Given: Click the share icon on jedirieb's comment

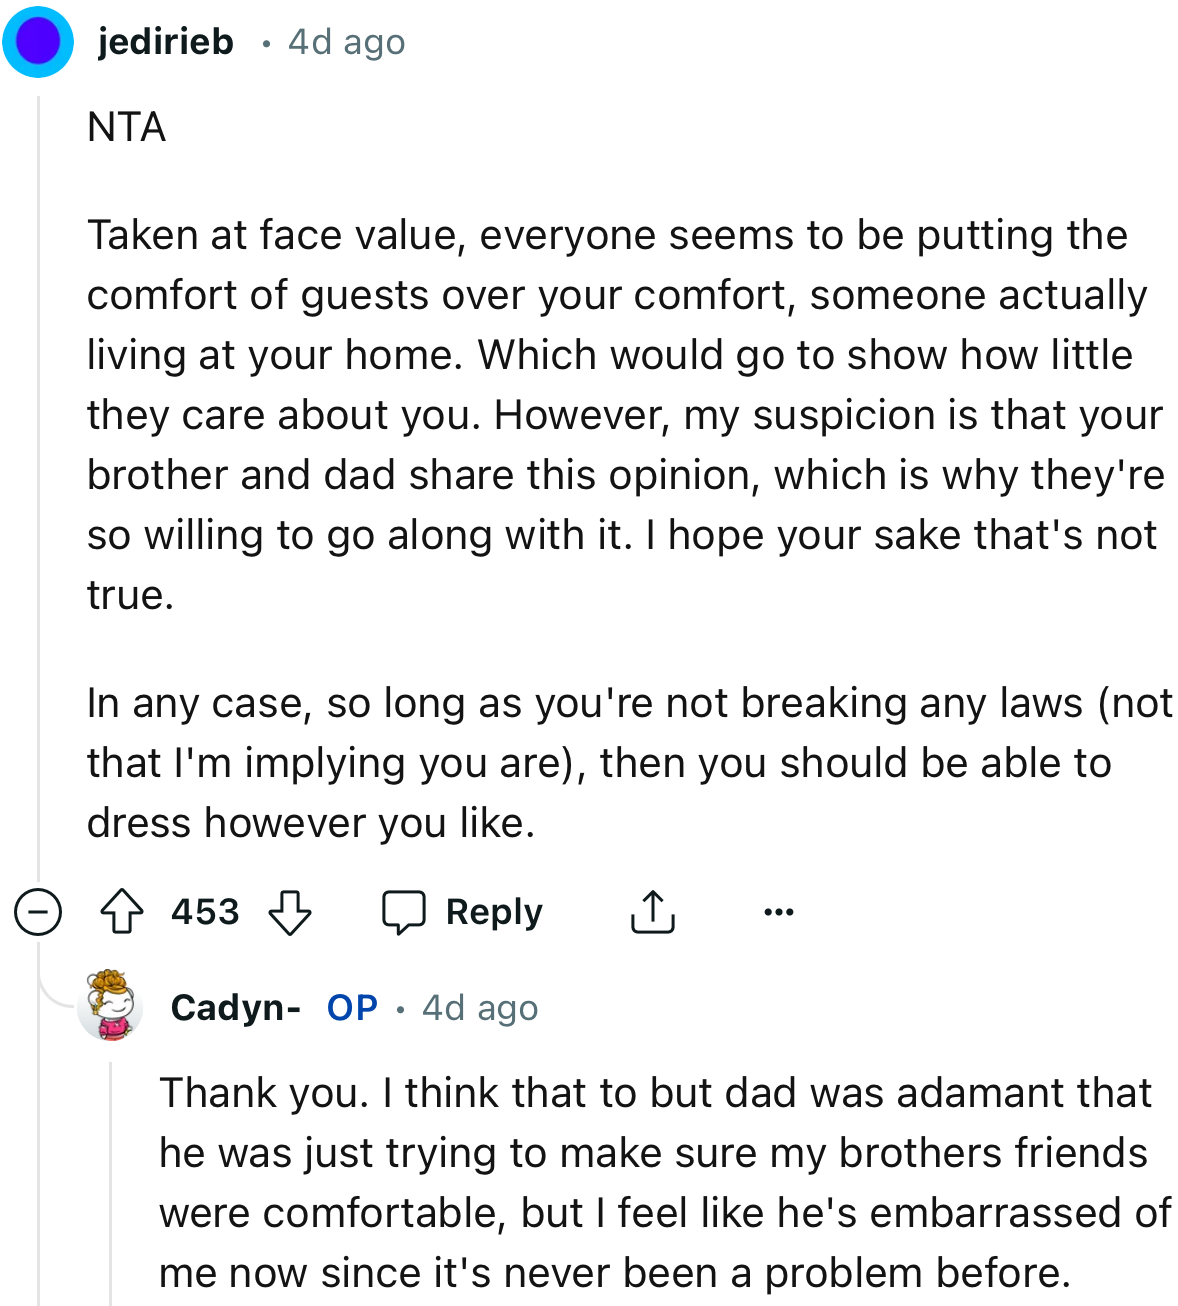Looking at the screenshot, I should [653, 911].
